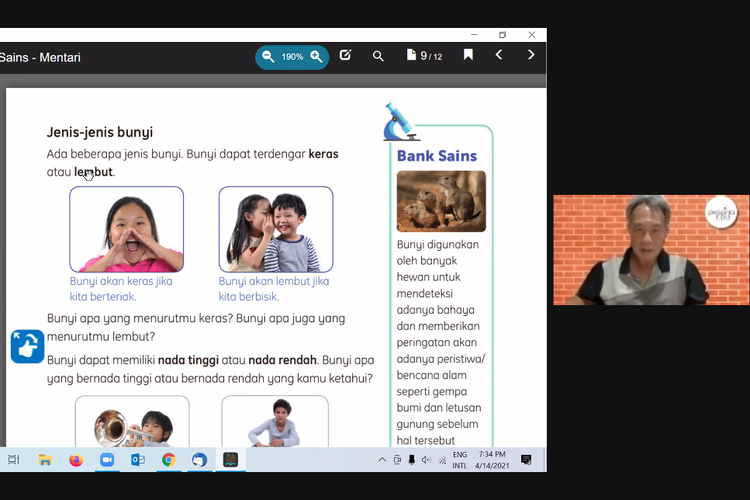
Task: Click the search magnifier in the toolbar
Action: coord(378,56)
